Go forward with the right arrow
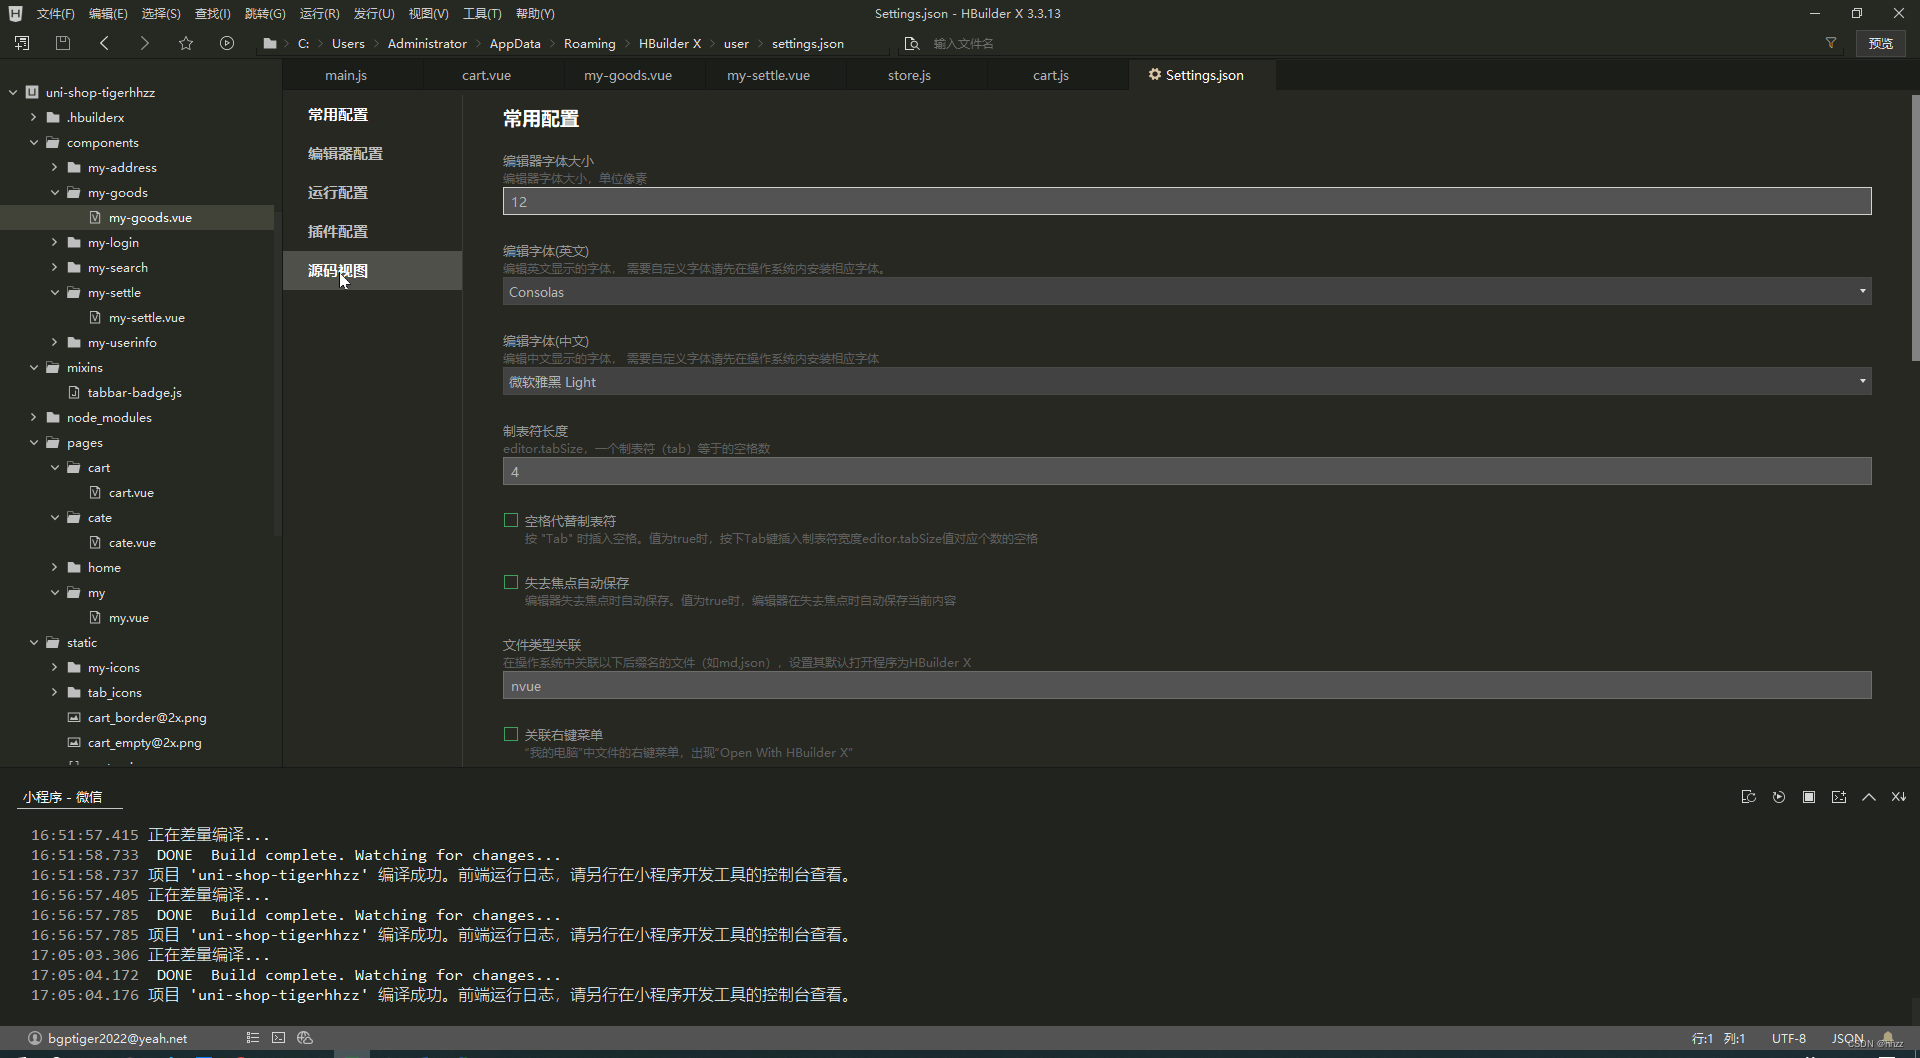 tap(144, 43)
